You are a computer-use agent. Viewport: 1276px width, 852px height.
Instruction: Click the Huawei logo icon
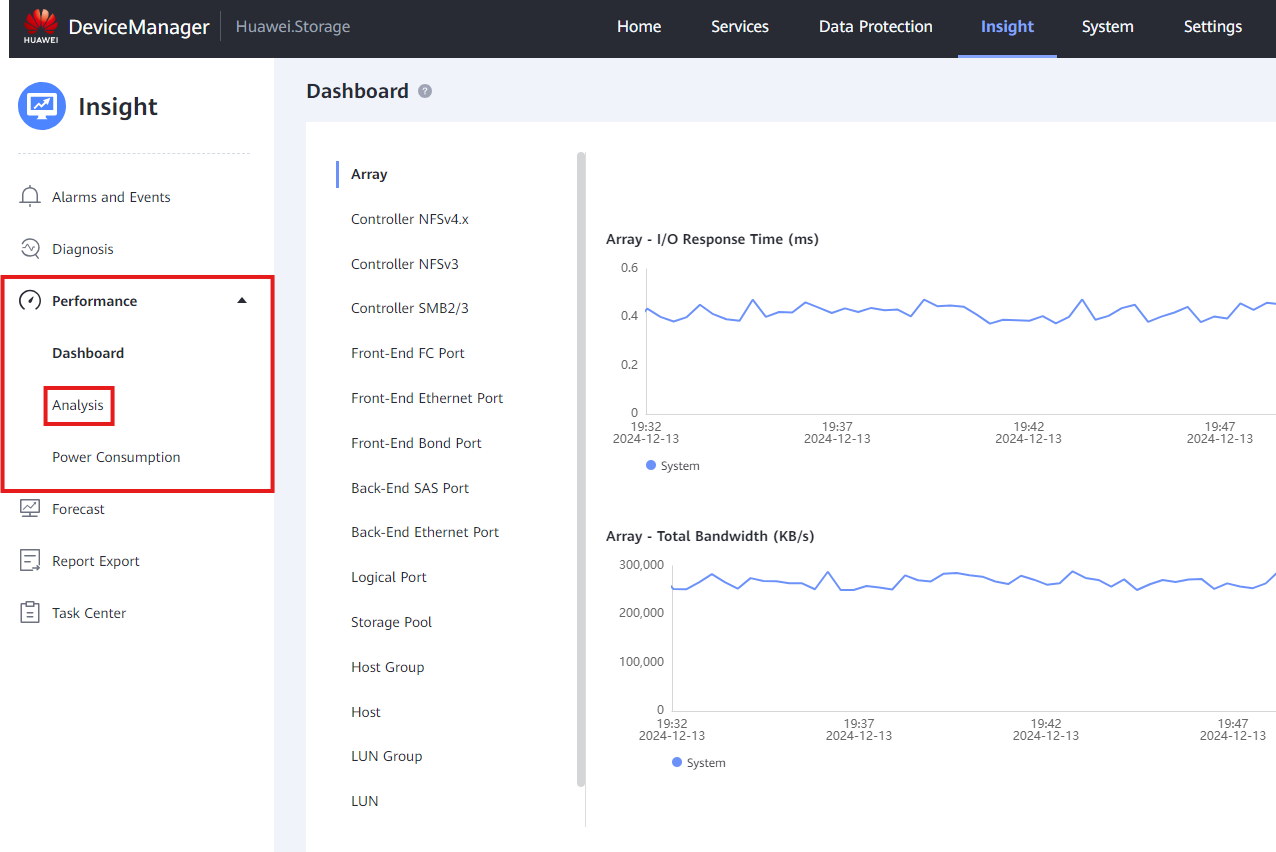41,27
